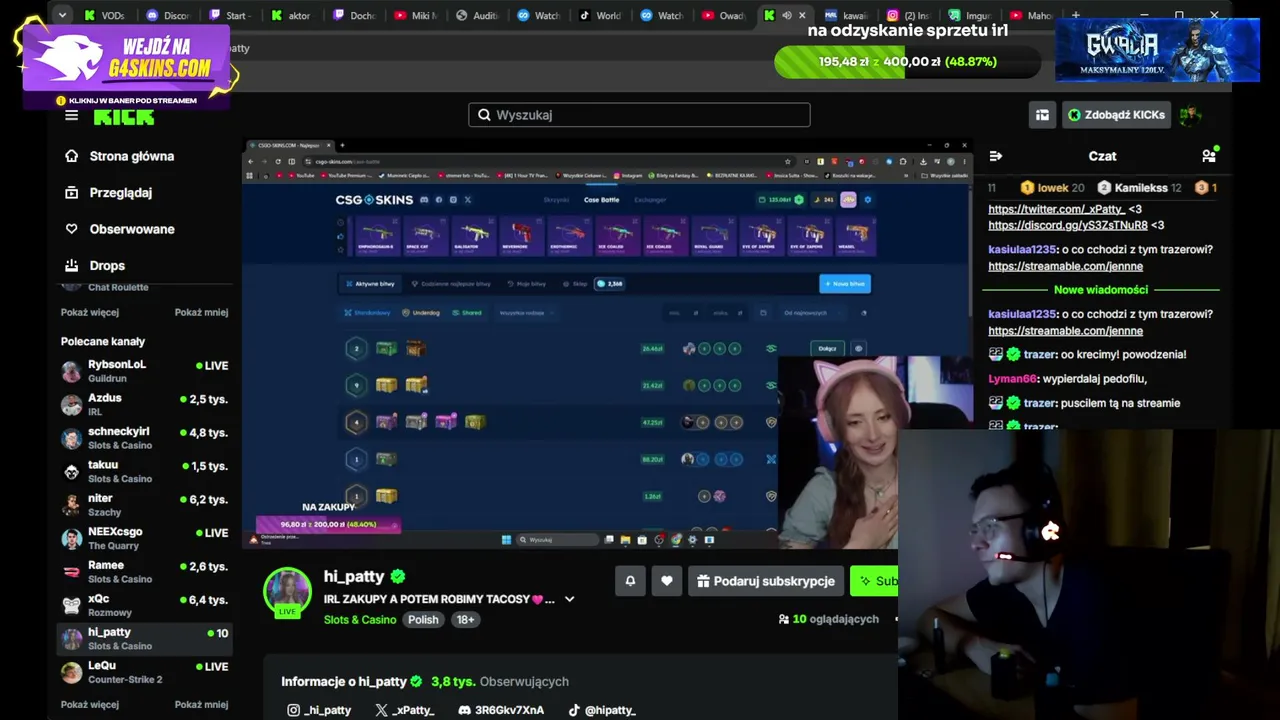The height and width of the screenshot is (720, 1280).
Task: Open the twitter.com/_xPatty_ chat link
Action: (x=1057, y=209)
